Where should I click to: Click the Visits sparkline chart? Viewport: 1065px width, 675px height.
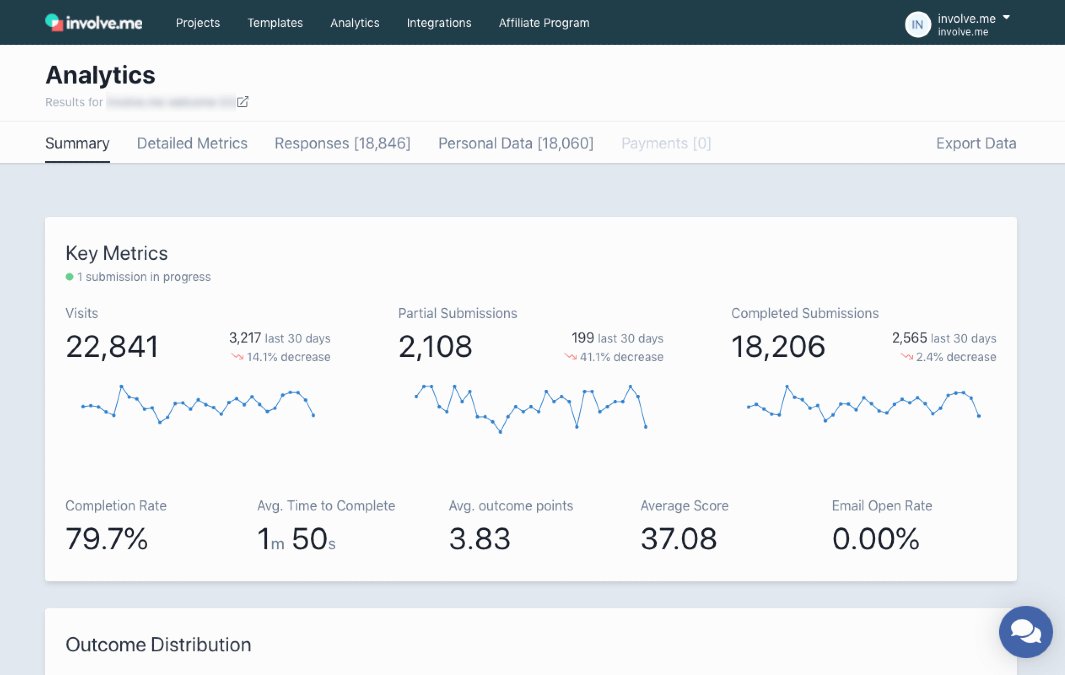[198, 404]
